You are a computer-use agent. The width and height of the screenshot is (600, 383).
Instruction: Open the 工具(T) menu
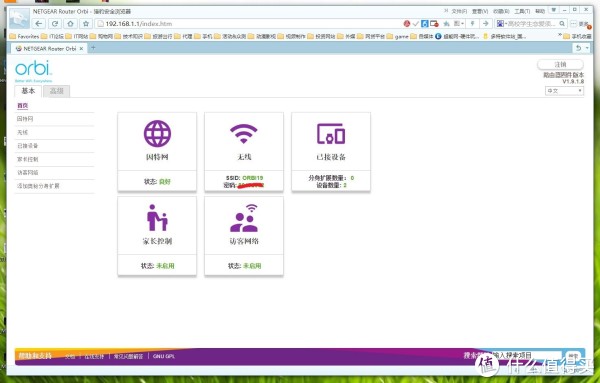[x=522, y=11]
